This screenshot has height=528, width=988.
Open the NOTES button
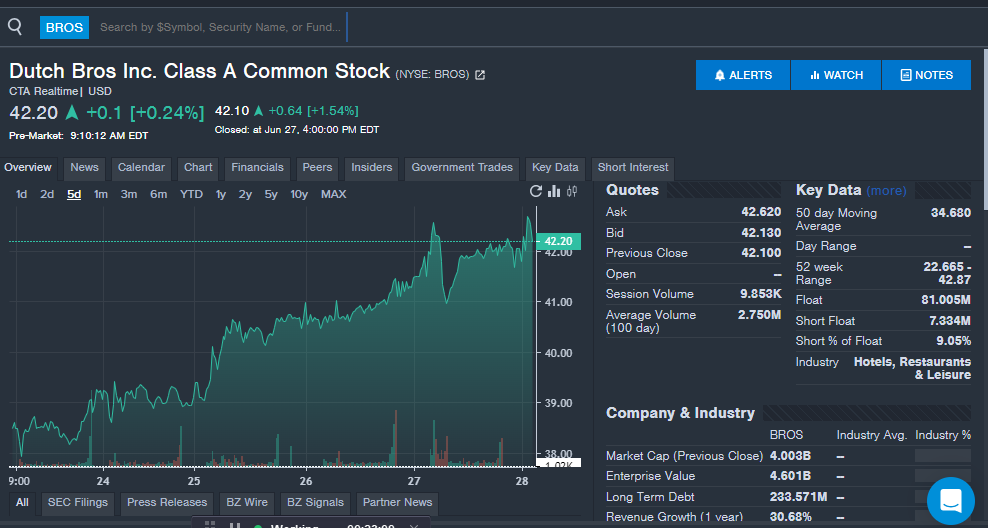point(927,75)
